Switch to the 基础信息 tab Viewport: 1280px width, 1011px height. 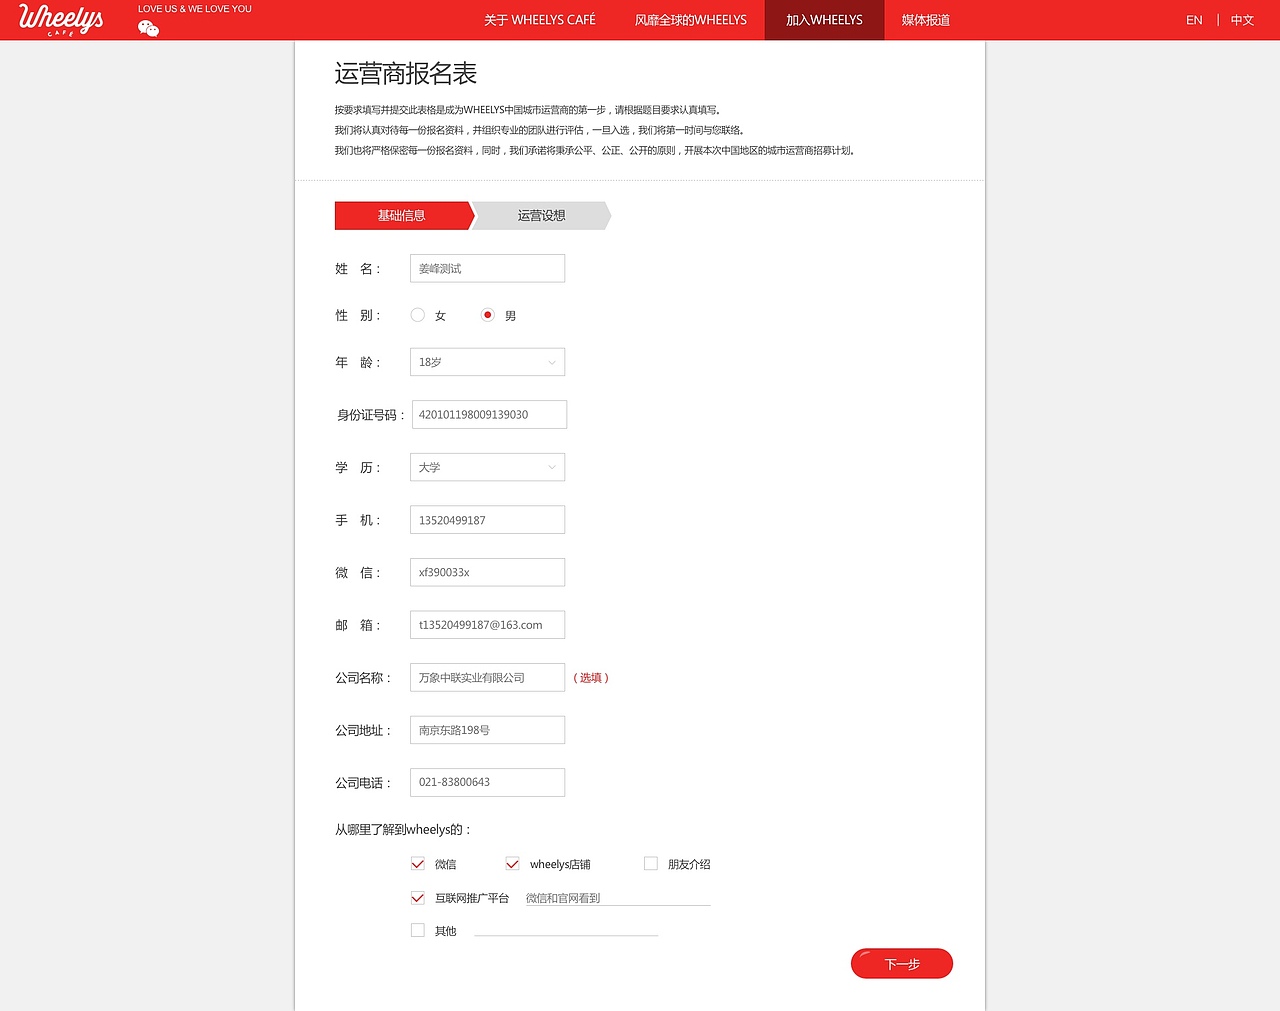point(401,215)
